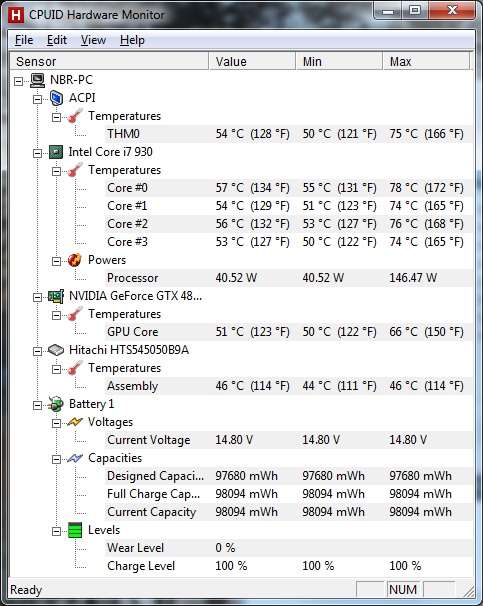This screenshot has width=483, height=606.
Task: Collapse the Intel Core i7 930 node
Action: tap(37, 153)
